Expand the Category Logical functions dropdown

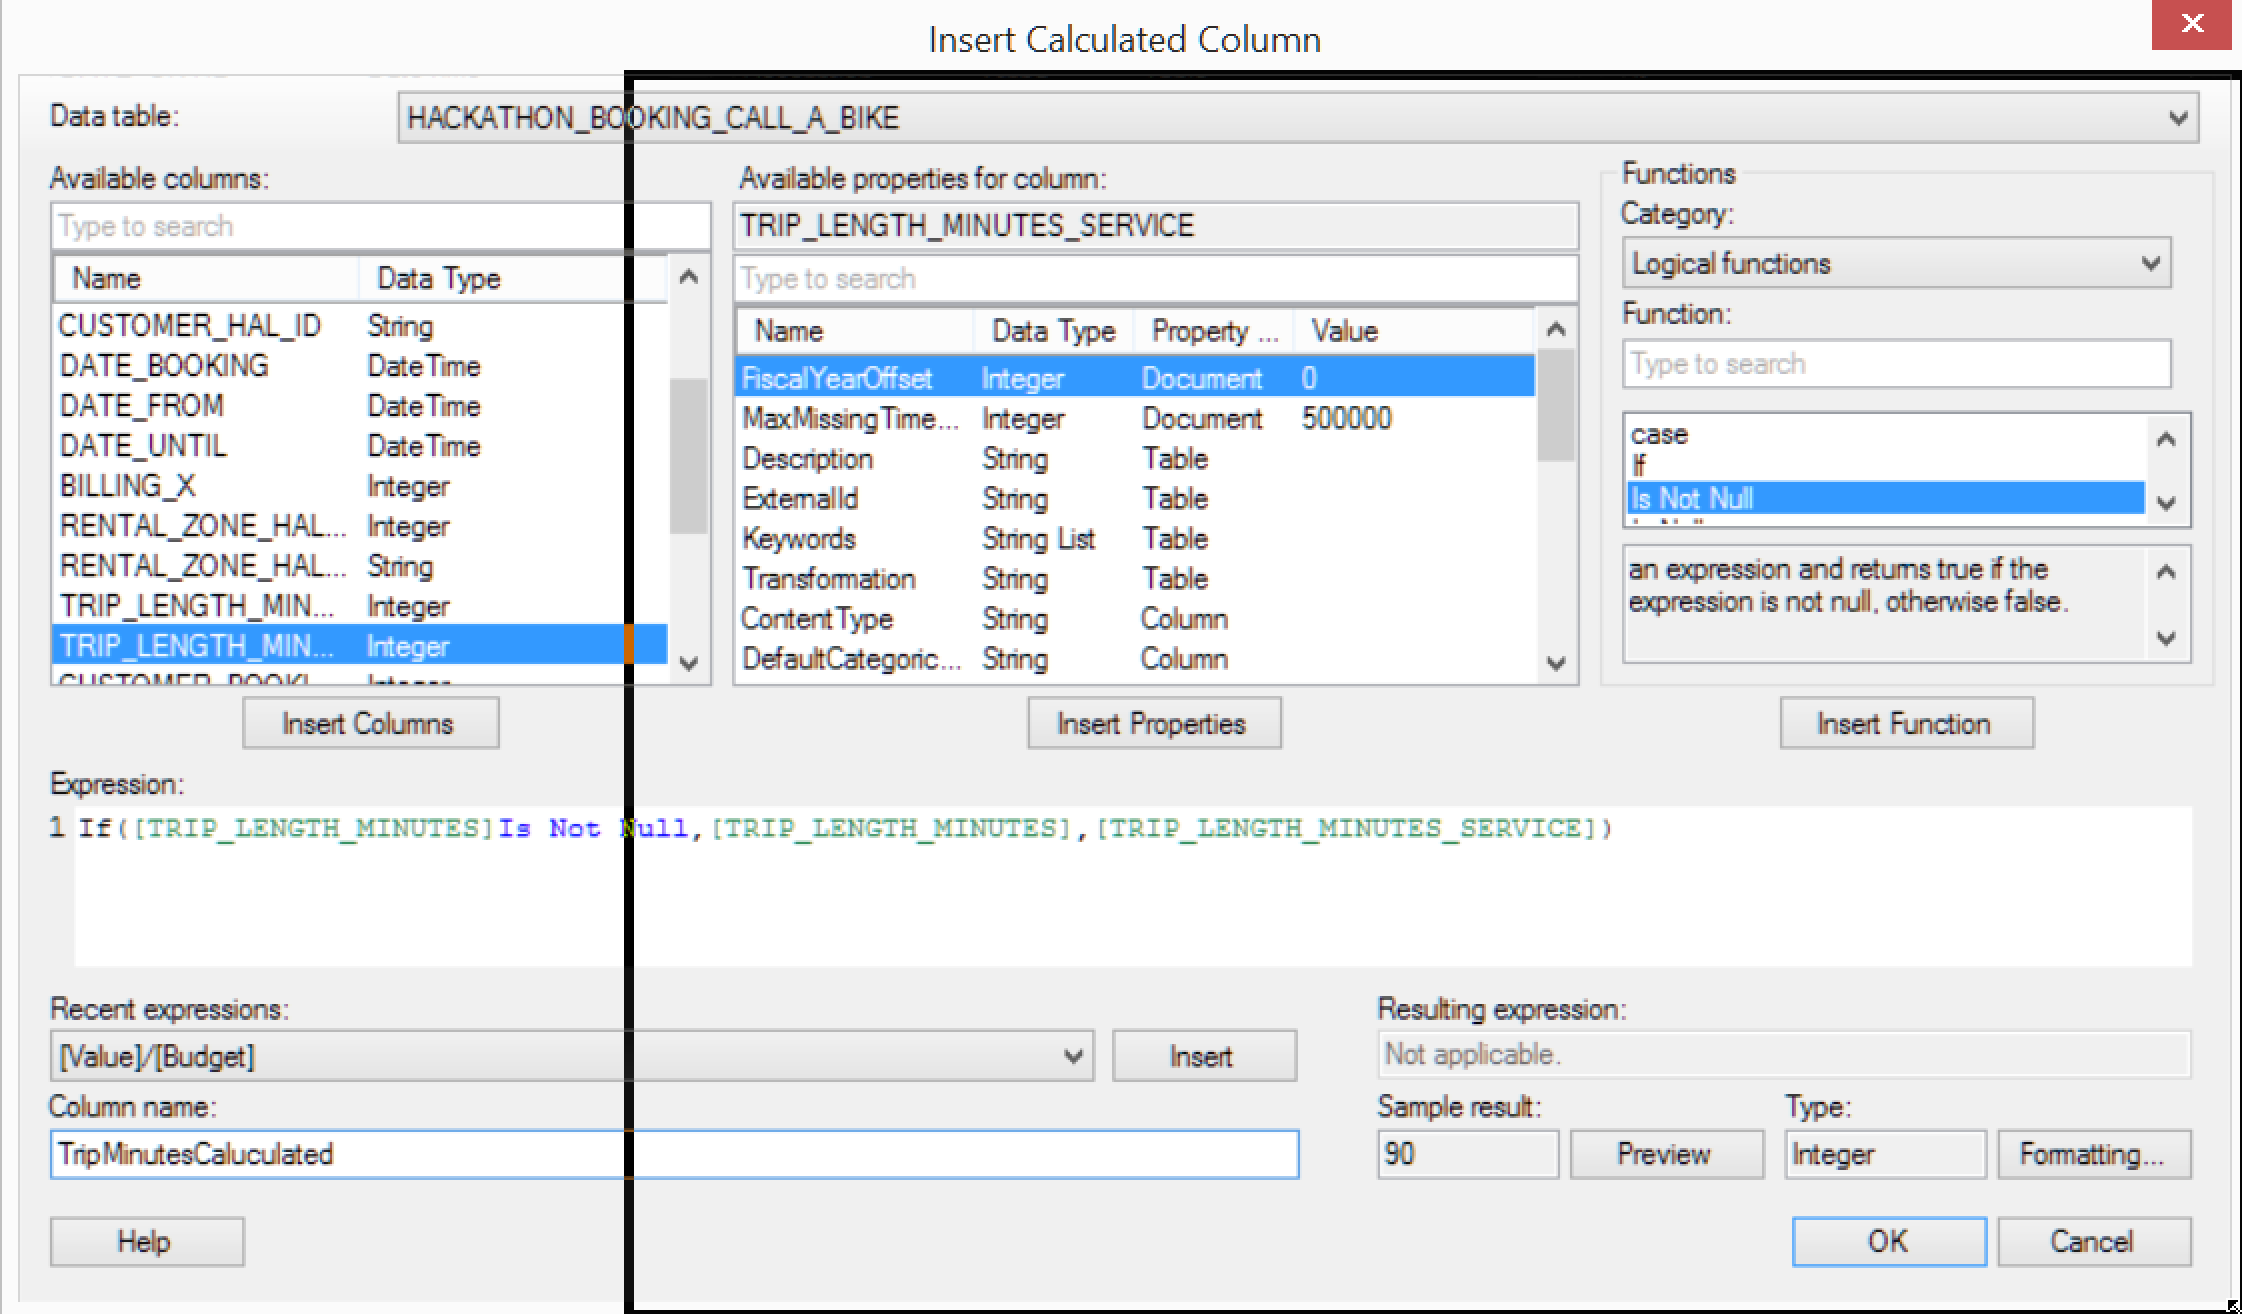(x=2150, y=264)
